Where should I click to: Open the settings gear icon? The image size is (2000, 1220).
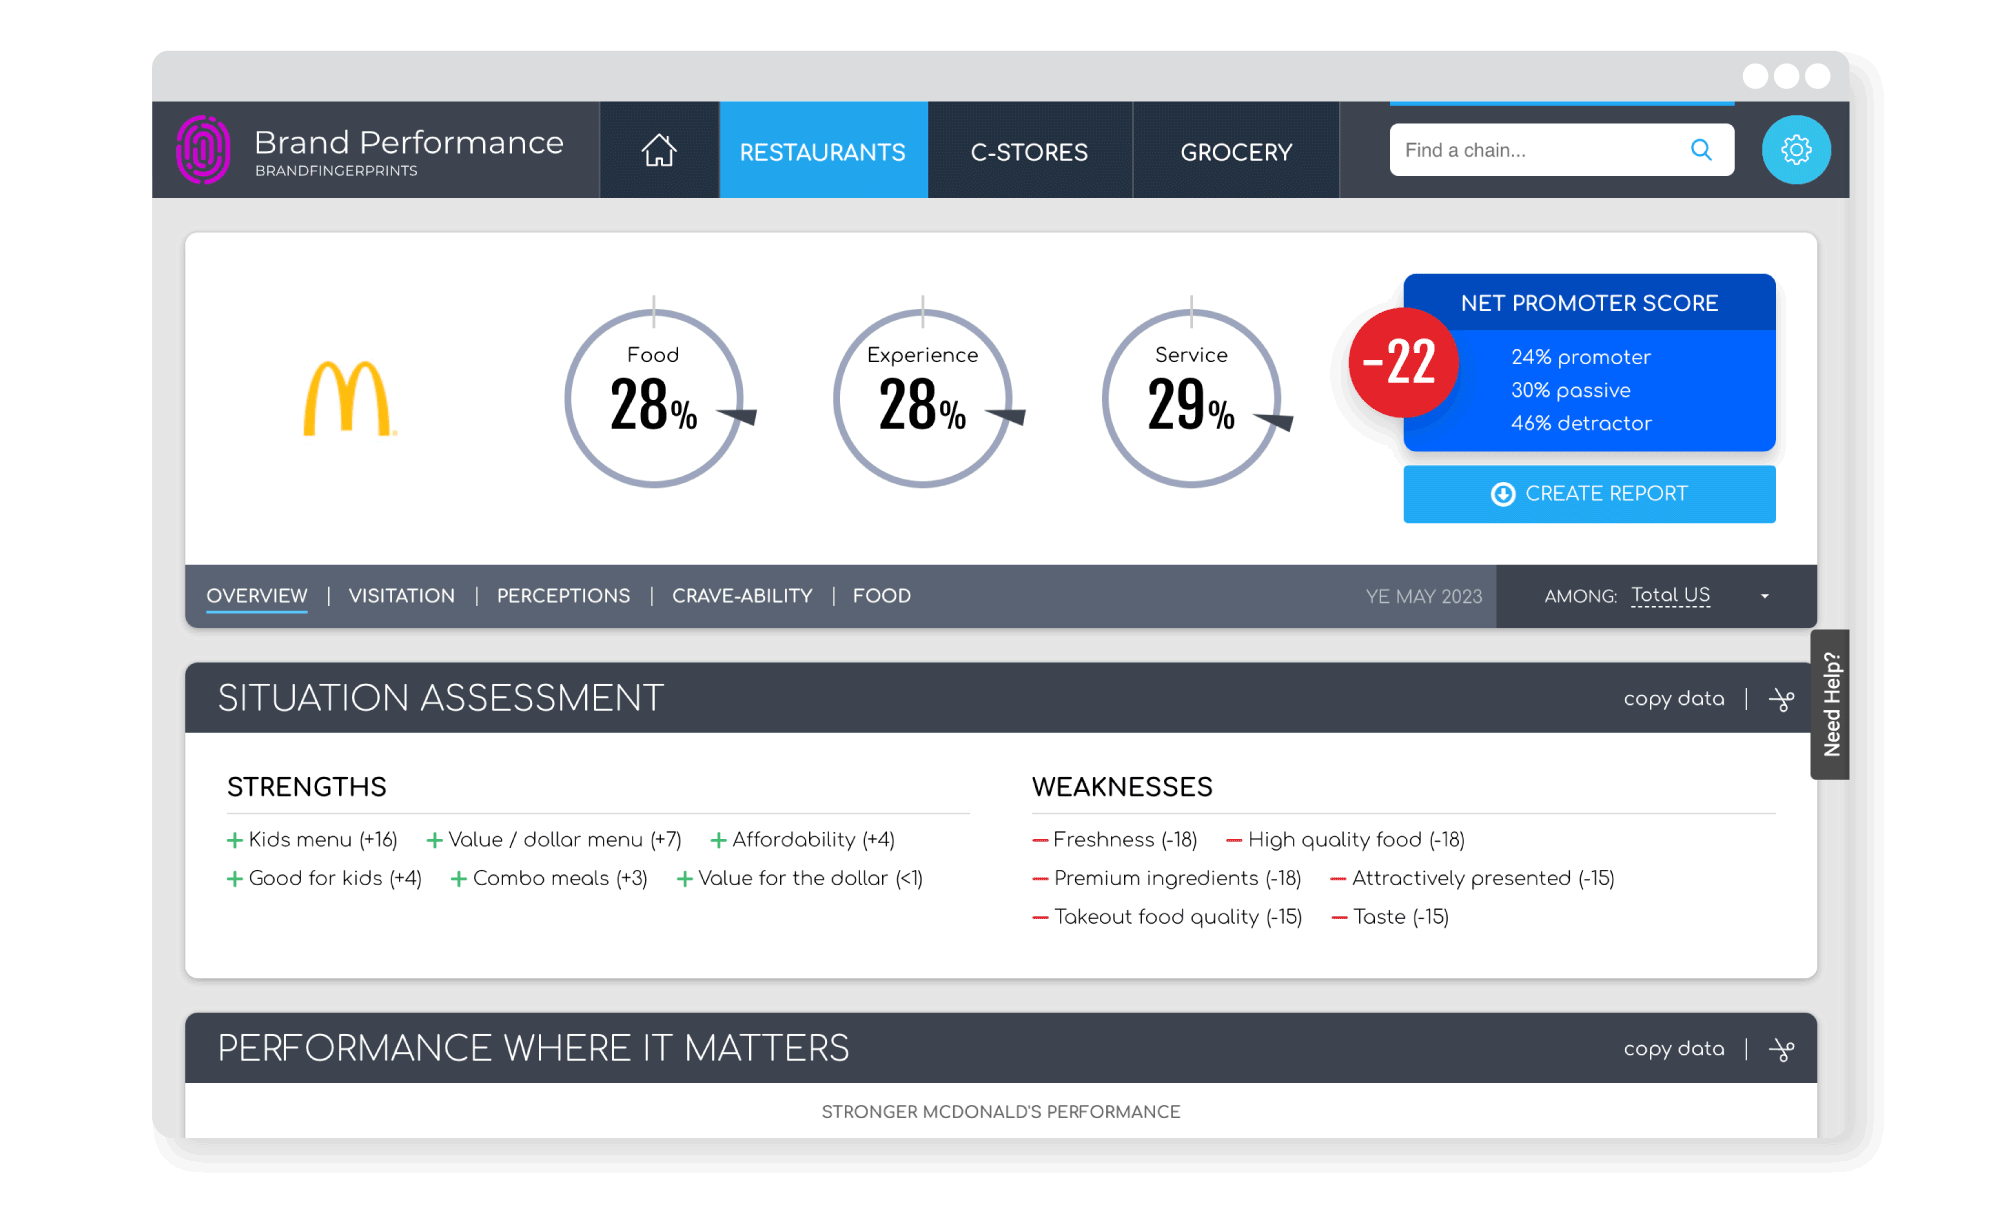coord(1795,149)
